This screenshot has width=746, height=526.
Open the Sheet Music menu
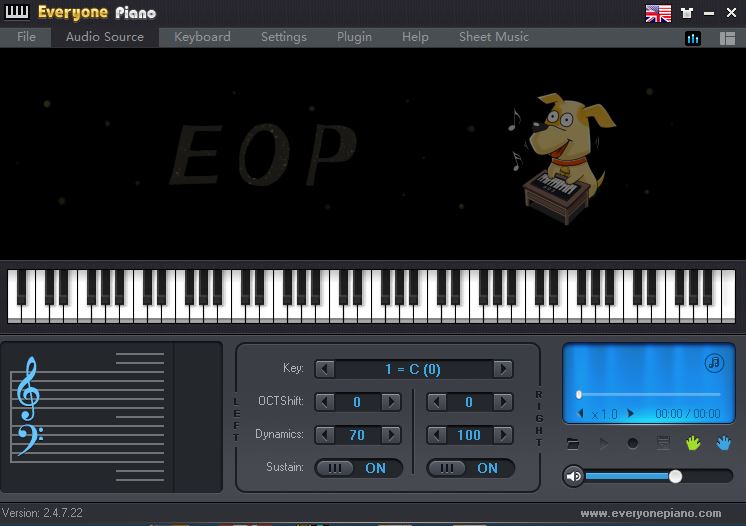pyautogui.click(x=493, y=37)
